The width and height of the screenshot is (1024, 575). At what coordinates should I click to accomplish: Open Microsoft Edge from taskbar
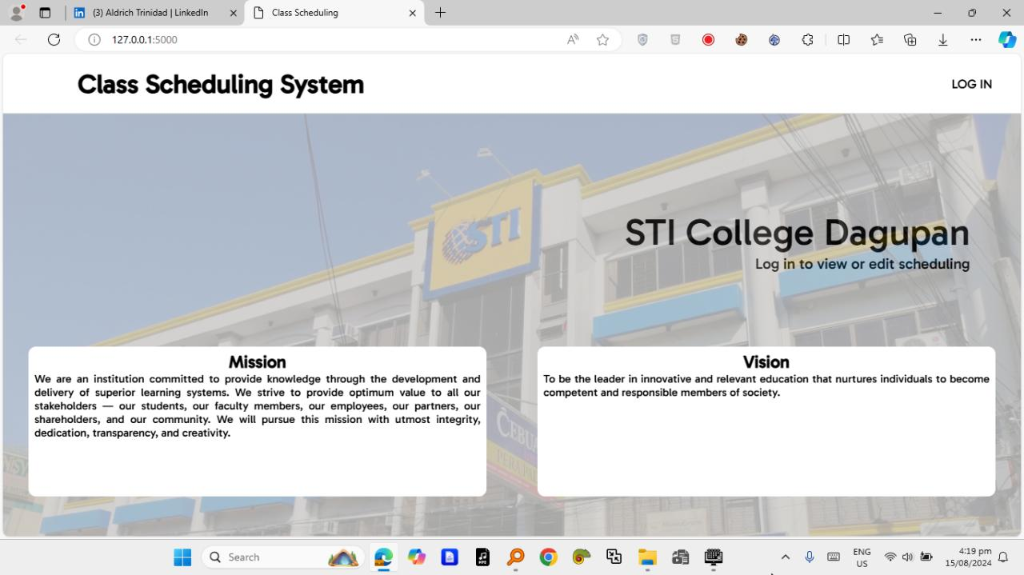click(383, 557)
